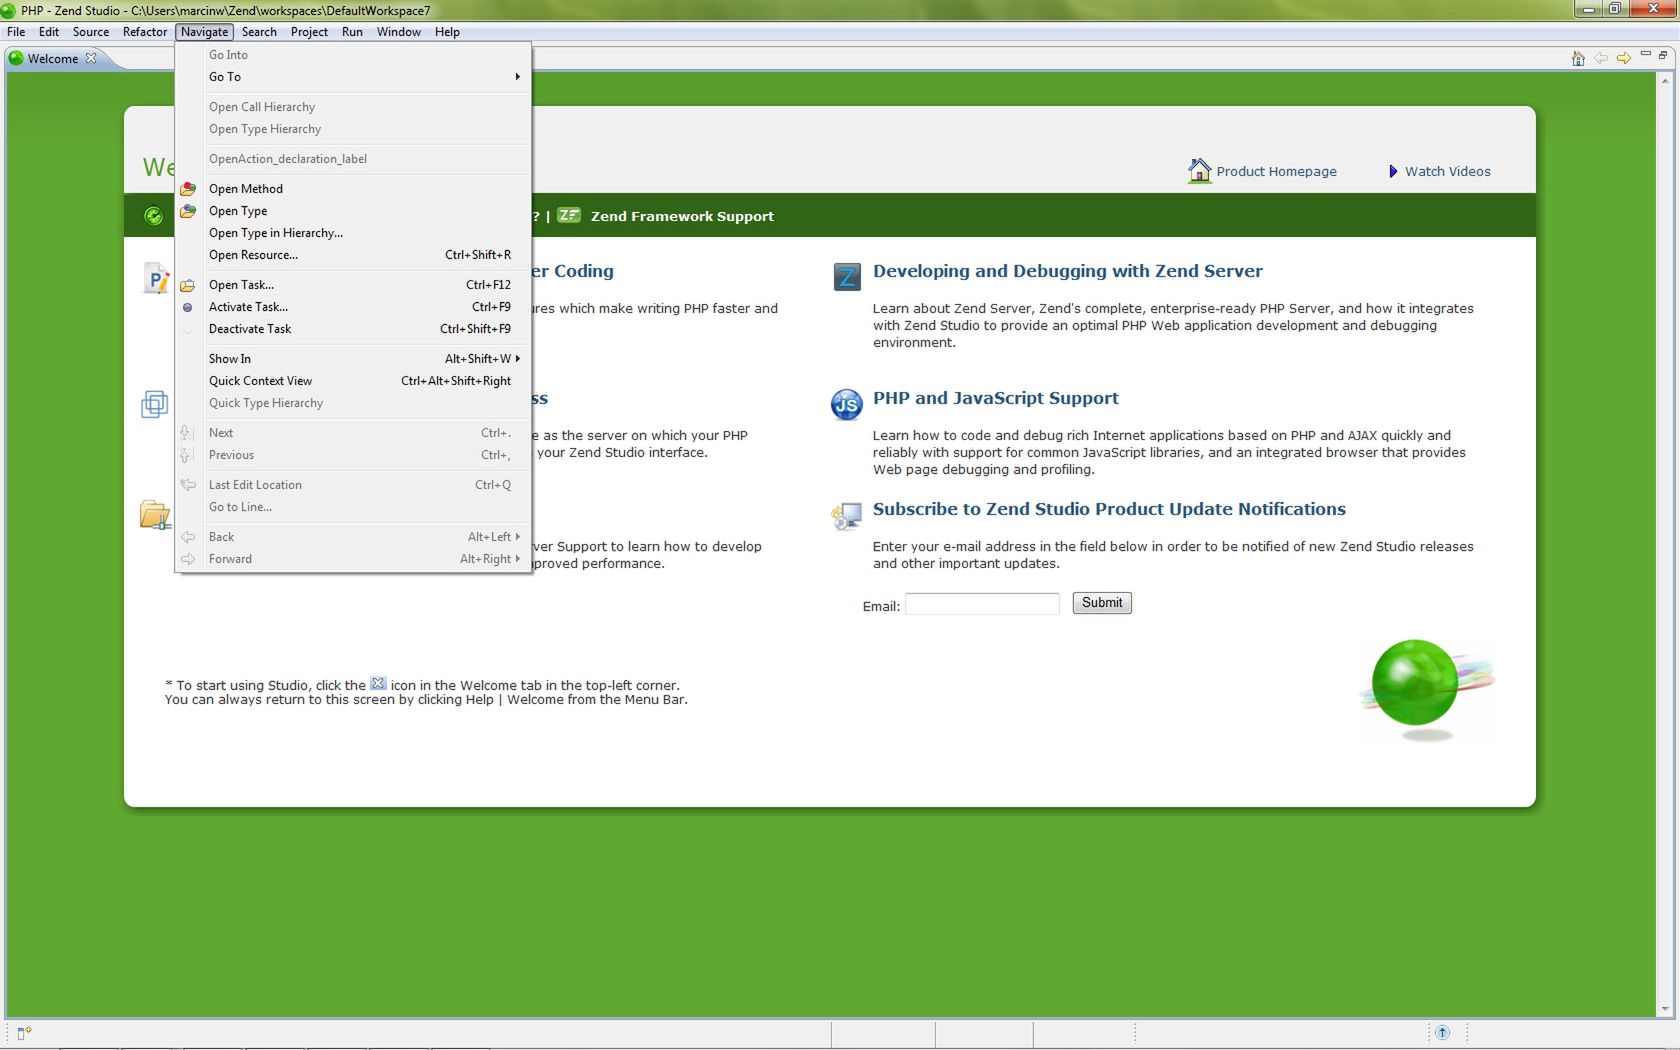Click the PHP file icon on the welcome page
Image resolution: width=1680 pixels, height=1050 pixels.
[157, 278]
